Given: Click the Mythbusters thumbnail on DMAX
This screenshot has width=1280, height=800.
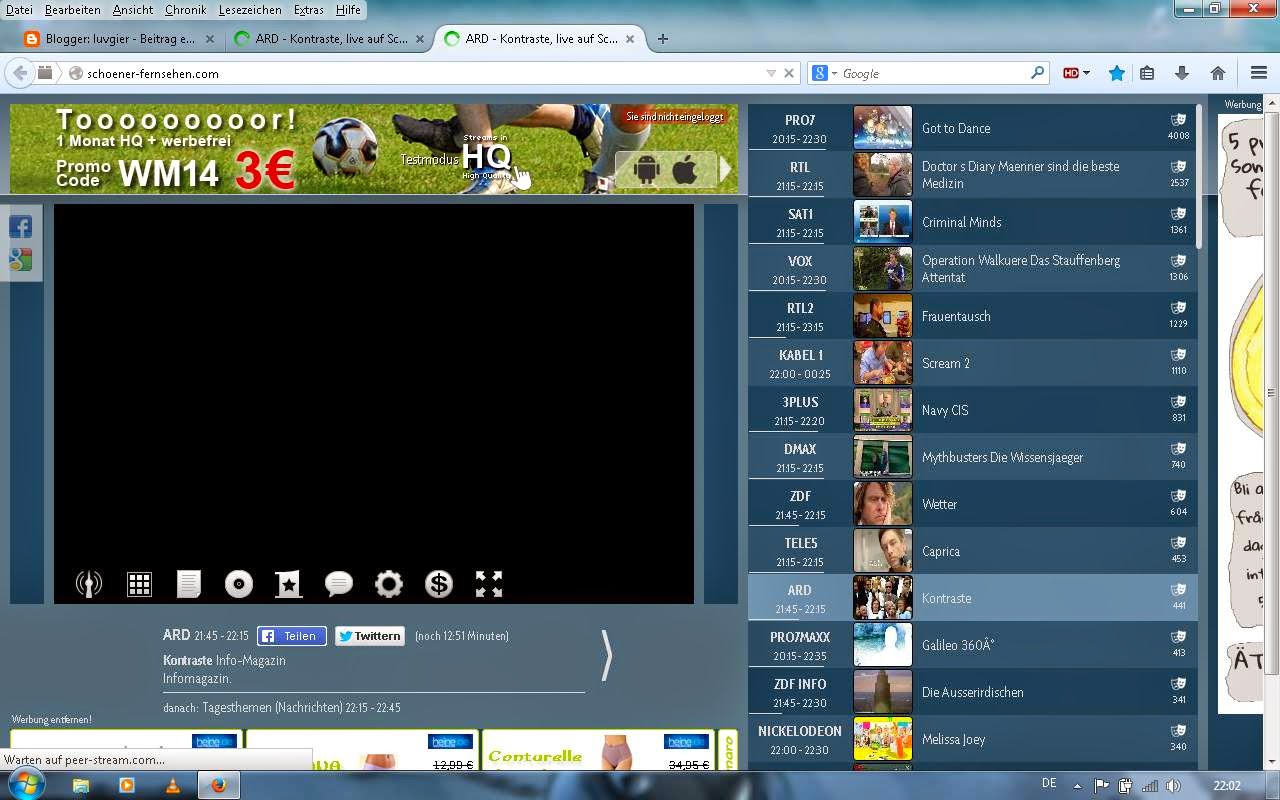Looking at the screenshot, I should pos(882,457).
